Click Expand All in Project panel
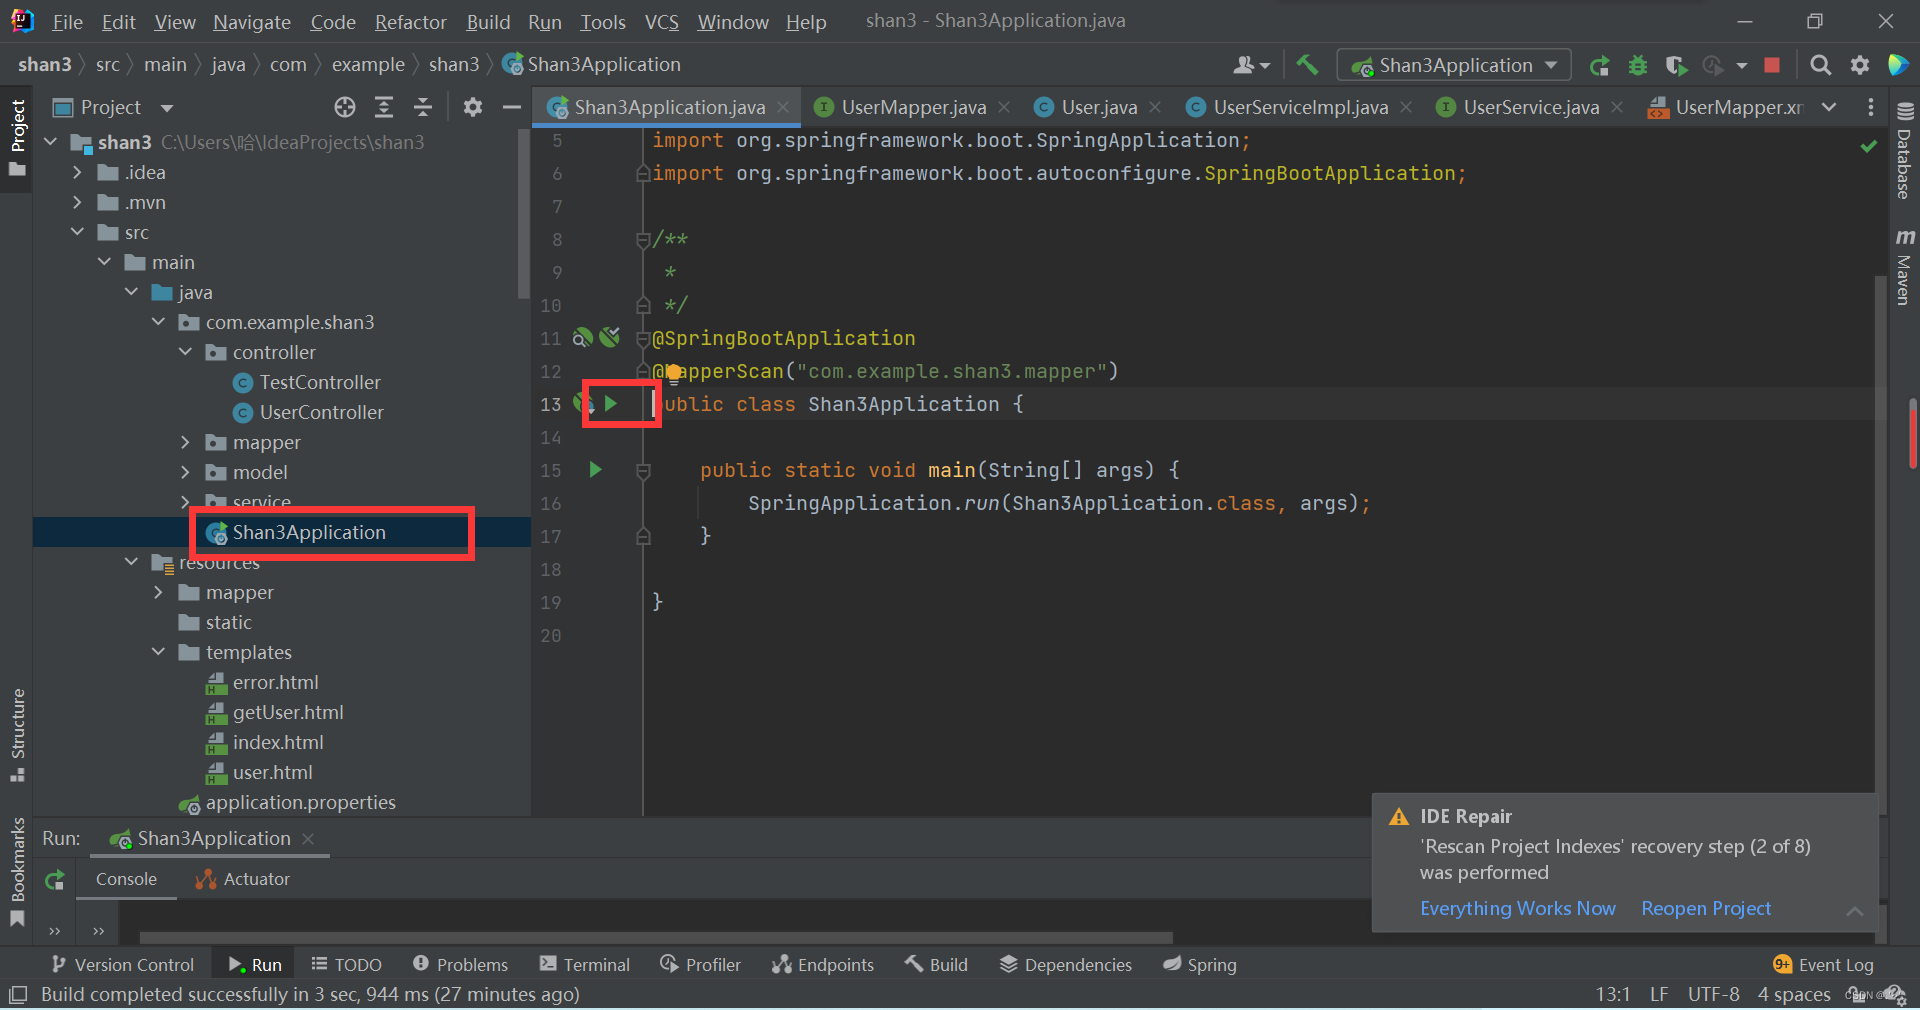Viewport: 1920px width, 1010px height. point(383,107)
